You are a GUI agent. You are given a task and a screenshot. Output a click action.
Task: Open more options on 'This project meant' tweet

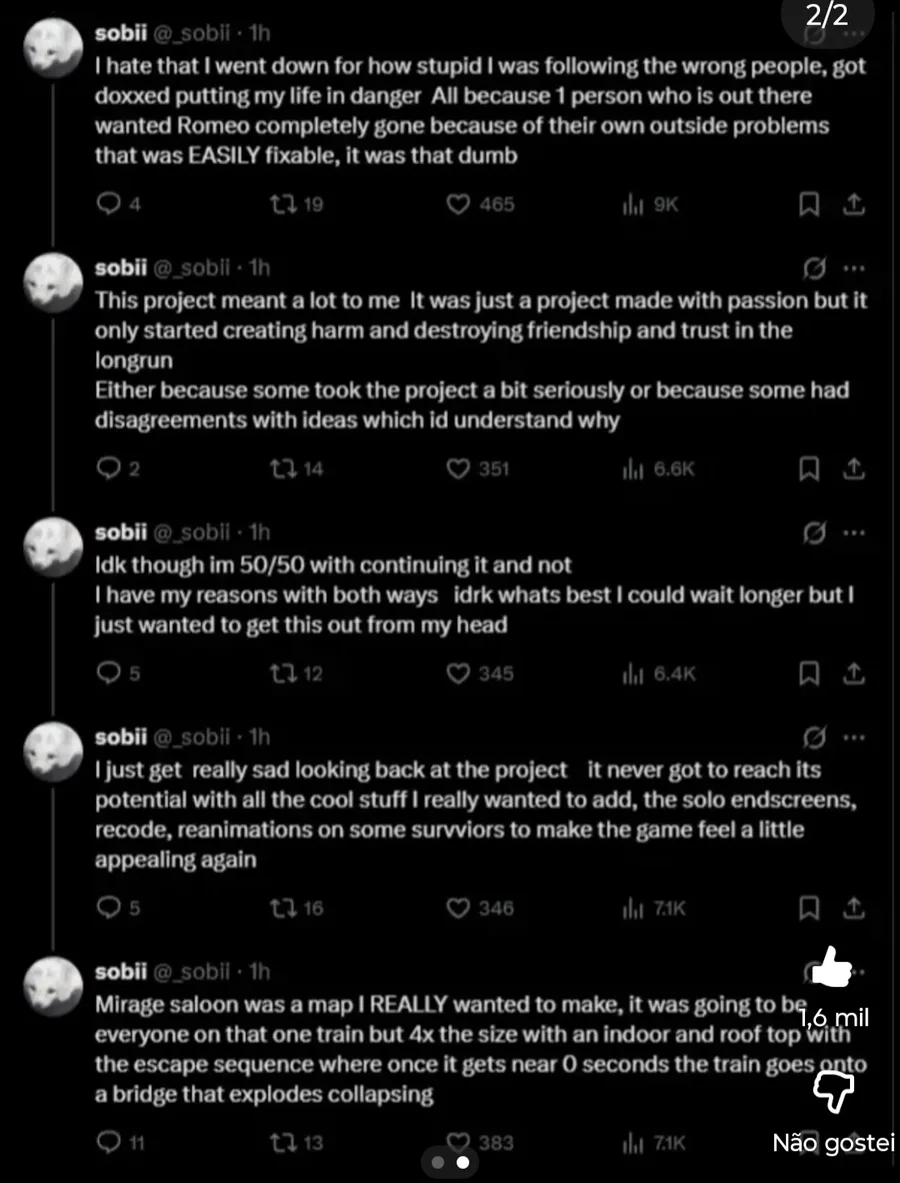[x=853, y=268]
